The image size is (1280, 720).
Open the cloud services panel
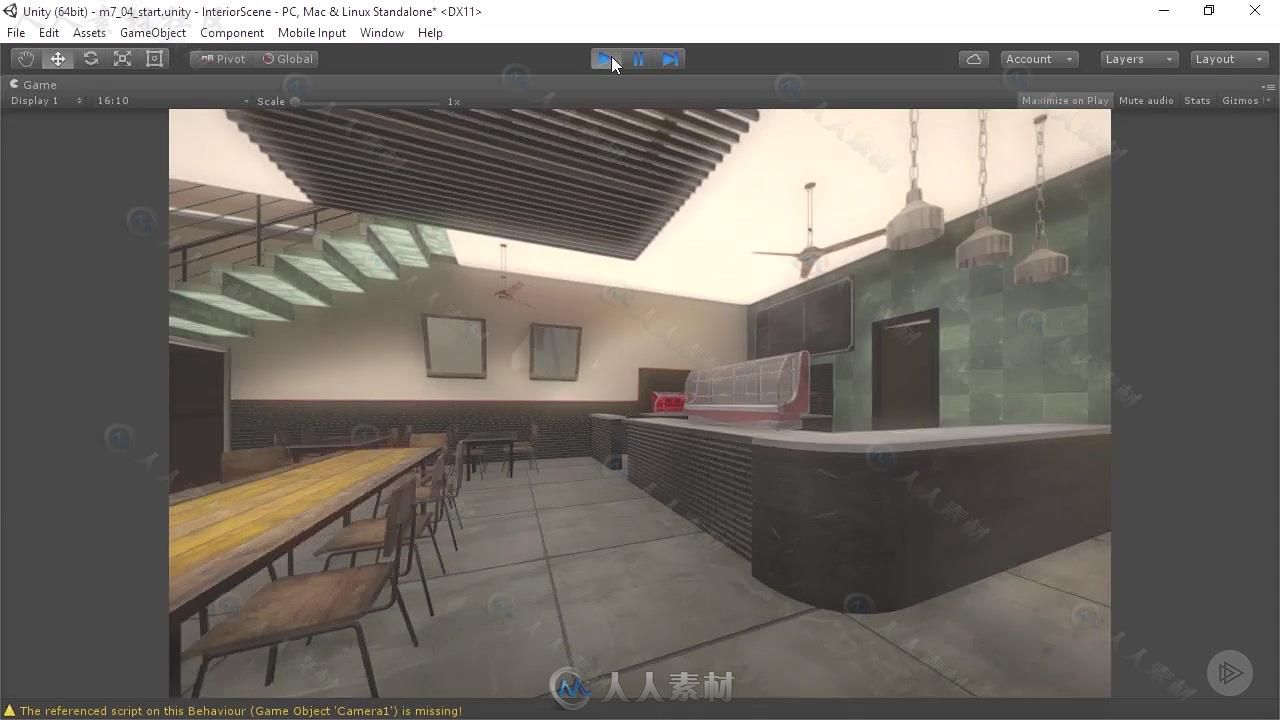click(973, 59)
